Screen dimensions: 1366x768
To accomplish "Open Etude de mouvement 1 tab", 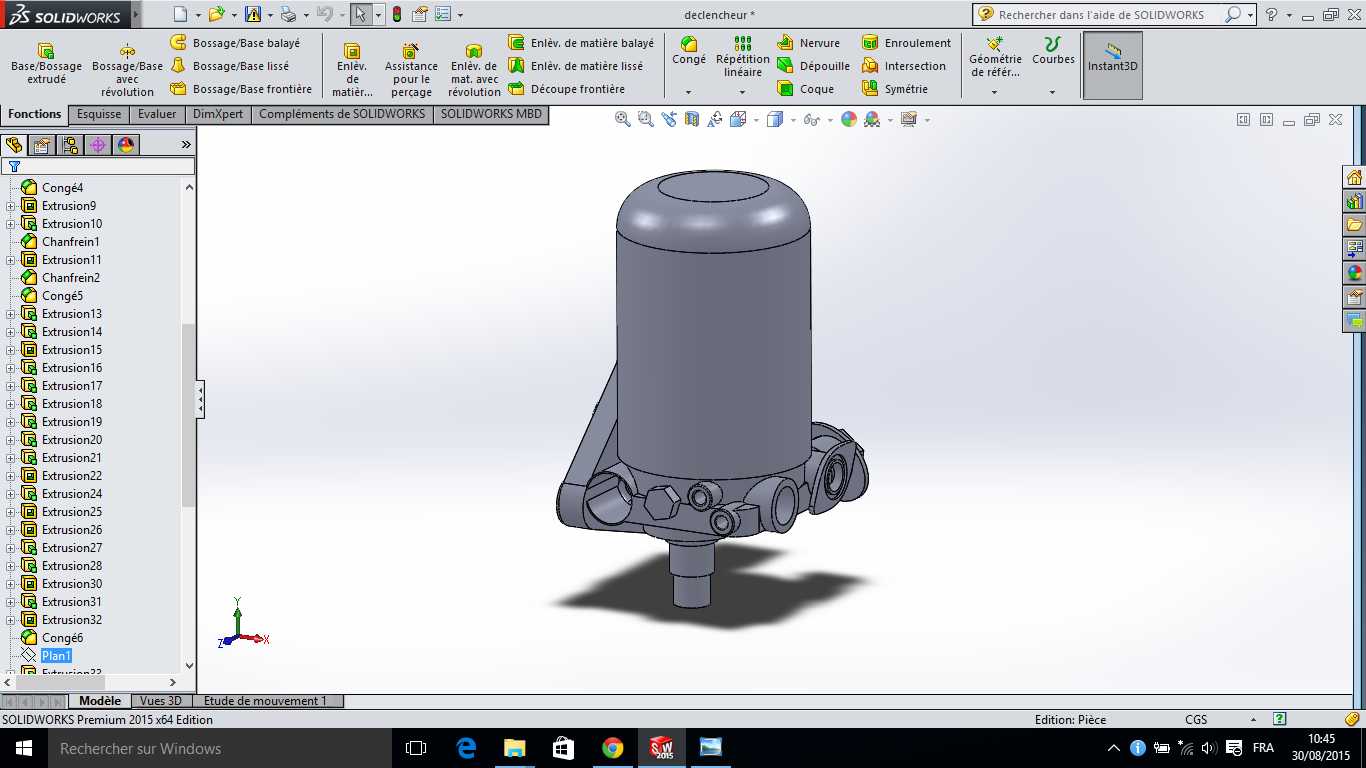I will click(x=266, y=701).
